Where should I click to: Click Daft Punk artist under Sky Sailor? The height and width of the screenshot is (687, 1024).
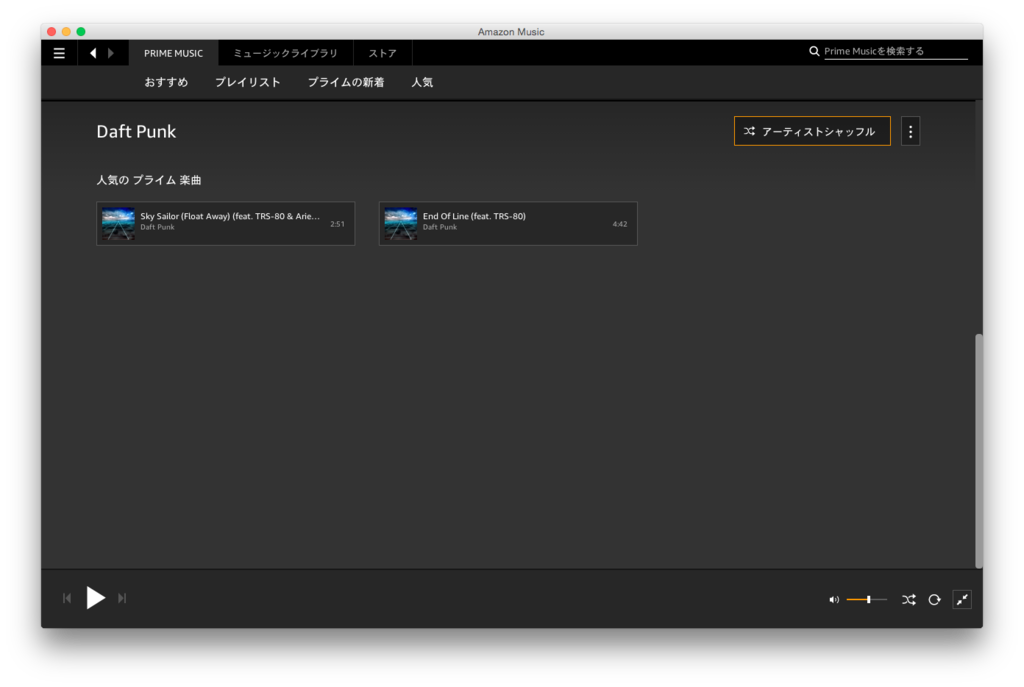coord(157,227)
